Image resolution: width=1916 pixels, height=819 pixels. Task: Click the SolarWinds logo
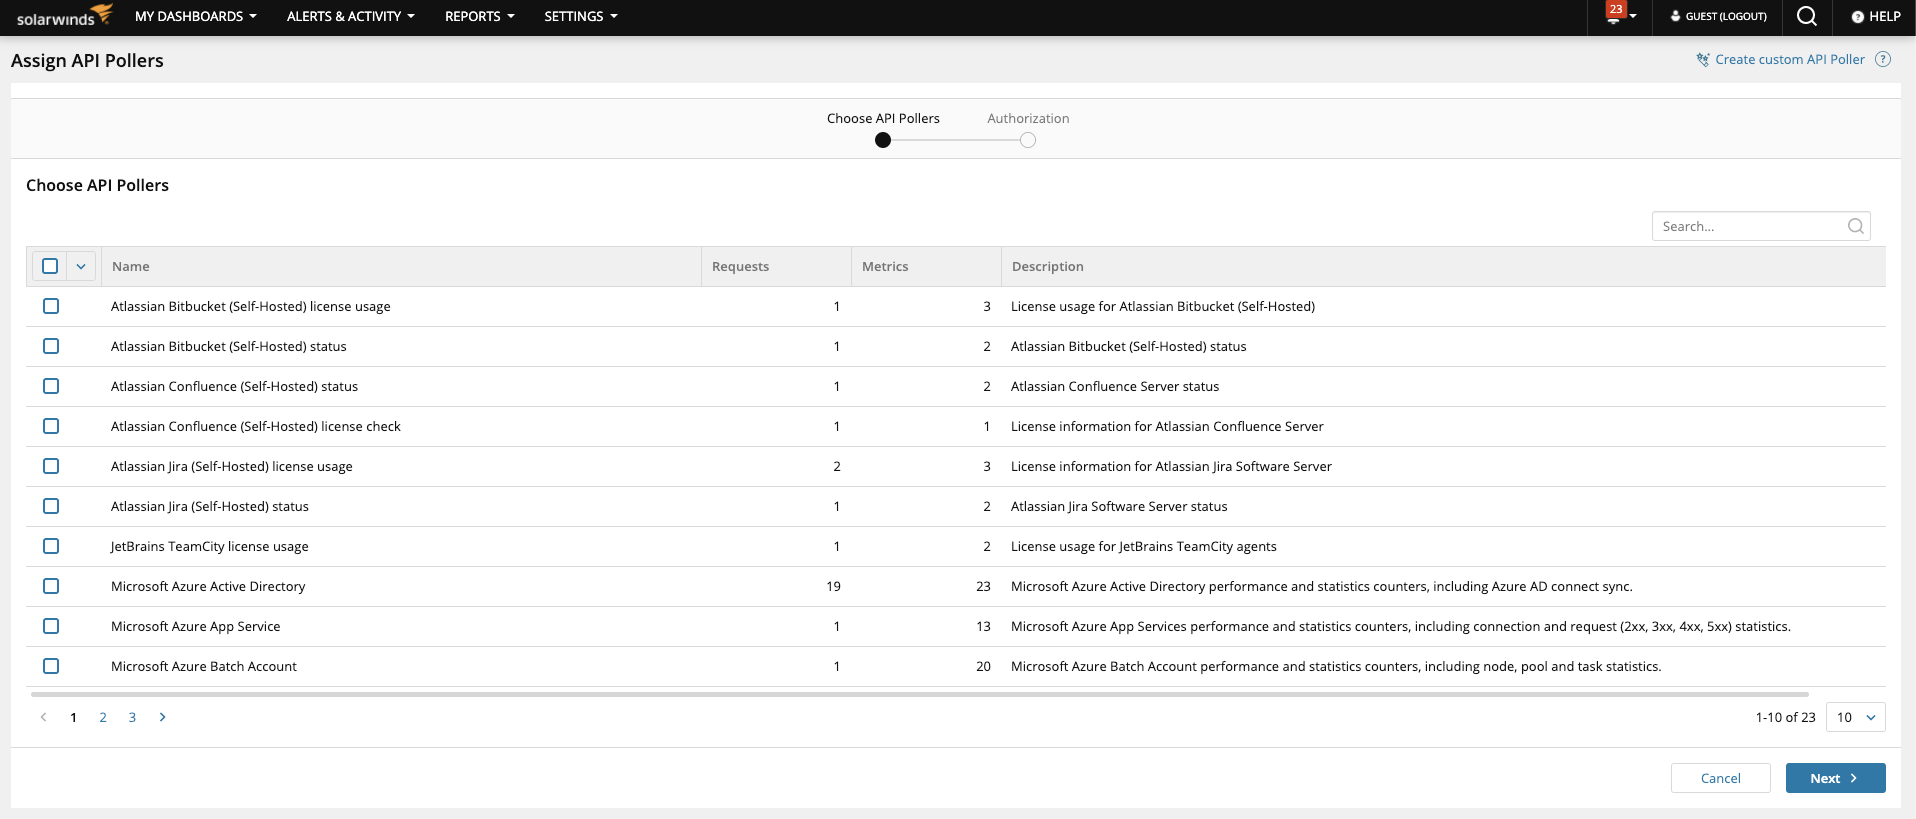pos(64,16)
